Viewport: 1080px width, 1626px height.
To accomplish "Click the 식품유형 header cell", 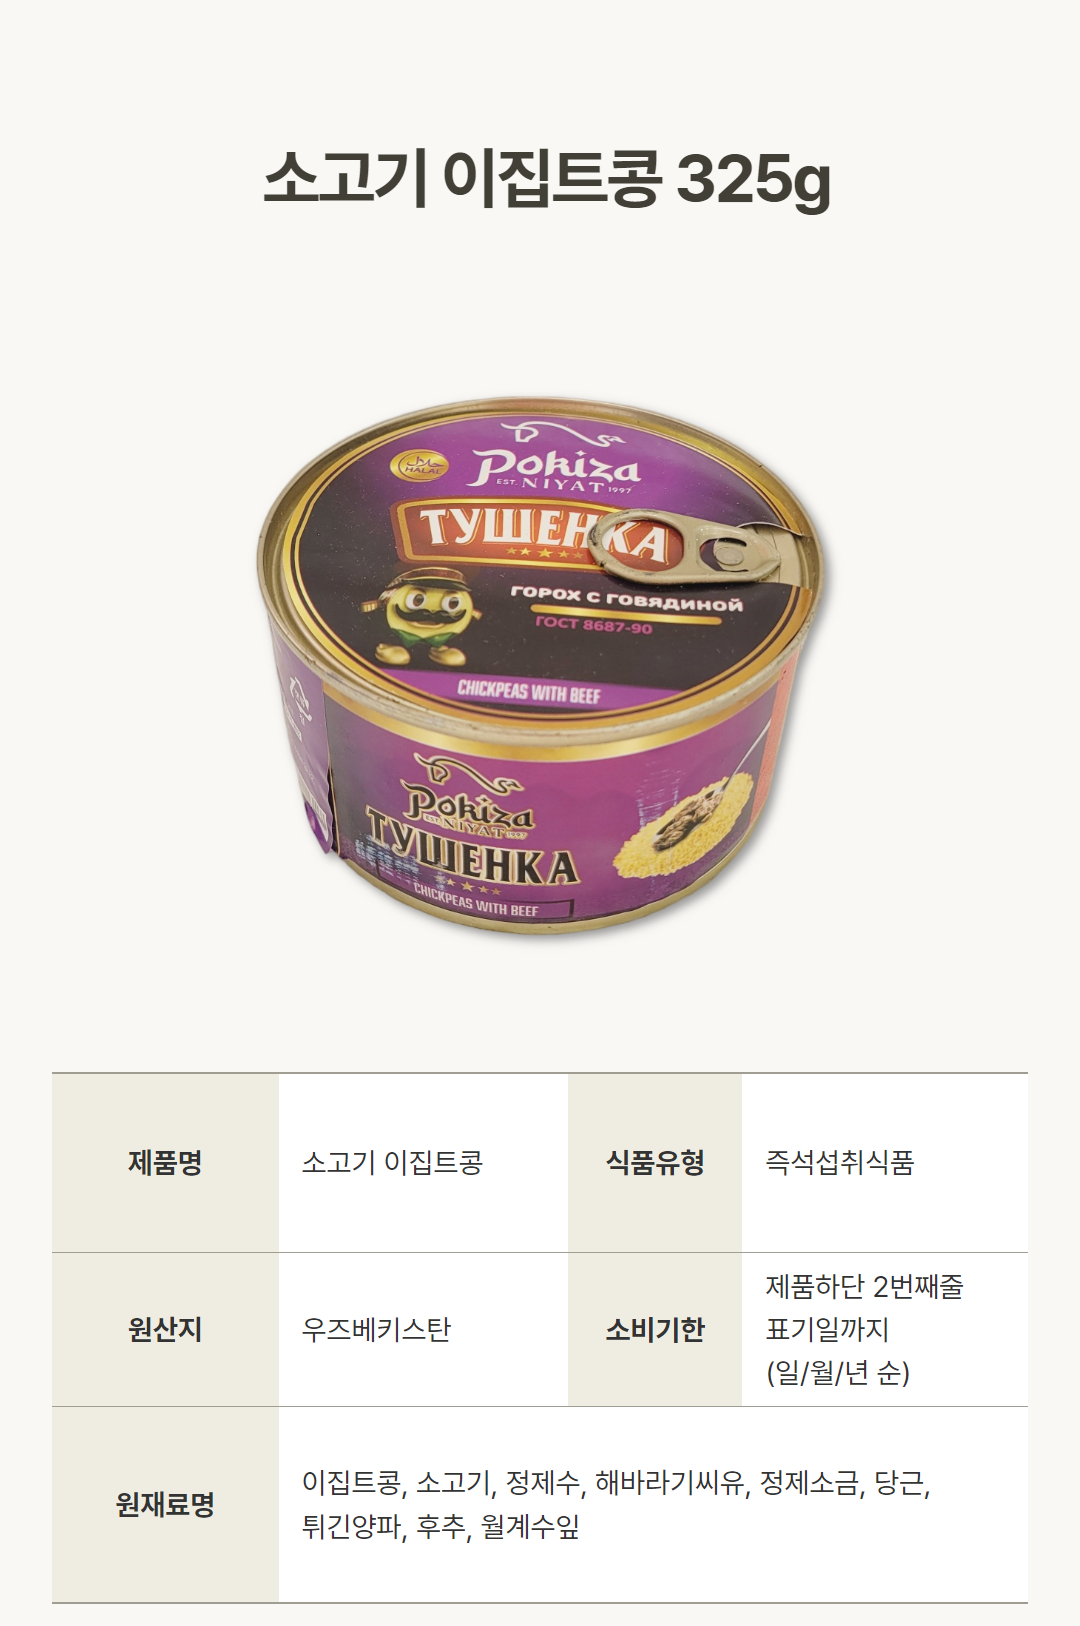I will click(655, 1162).
